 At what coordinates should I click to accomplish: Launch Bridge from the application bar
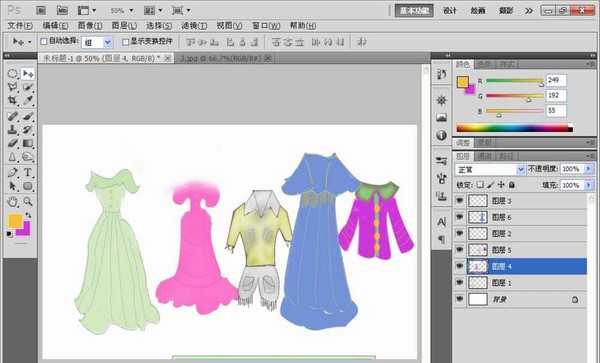click(x=41, y=10)
